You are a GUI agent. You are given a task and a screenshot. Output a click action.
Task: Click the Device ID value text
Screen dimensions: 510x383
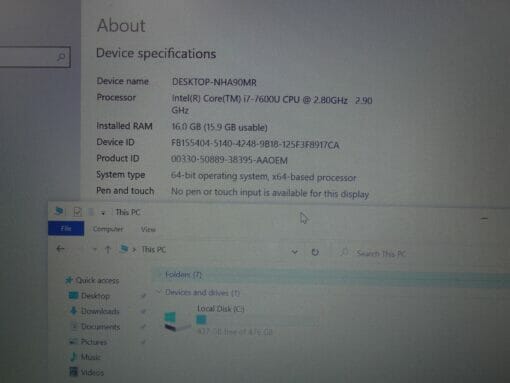(255, 144)
